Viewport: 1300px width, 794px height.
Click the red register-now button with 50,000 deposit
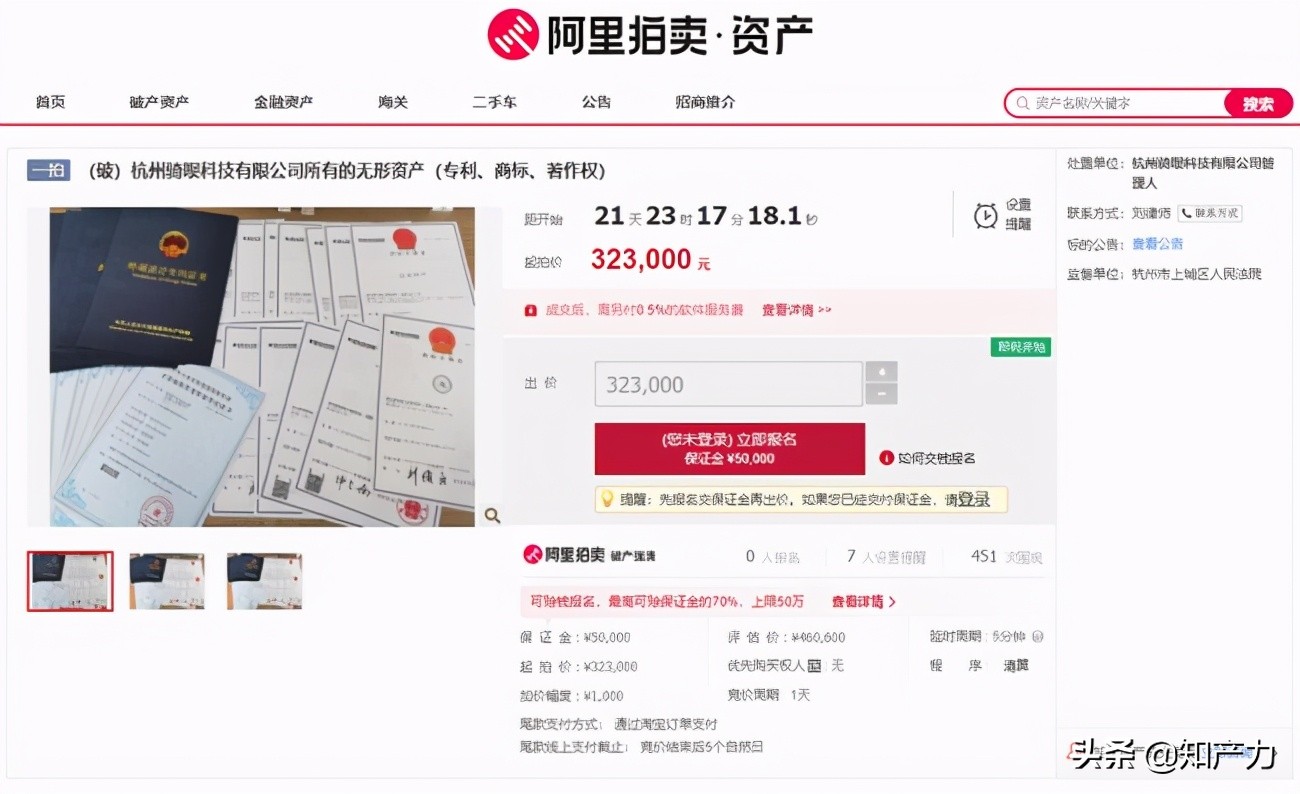pyautogui.click(x=729, y=448)
